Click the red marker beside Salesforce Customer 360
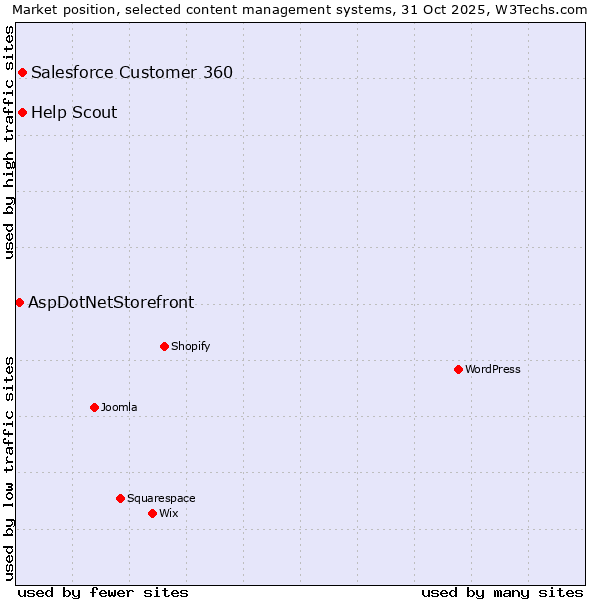This screenshot has width=600, height=600. (x=22, y=72)
